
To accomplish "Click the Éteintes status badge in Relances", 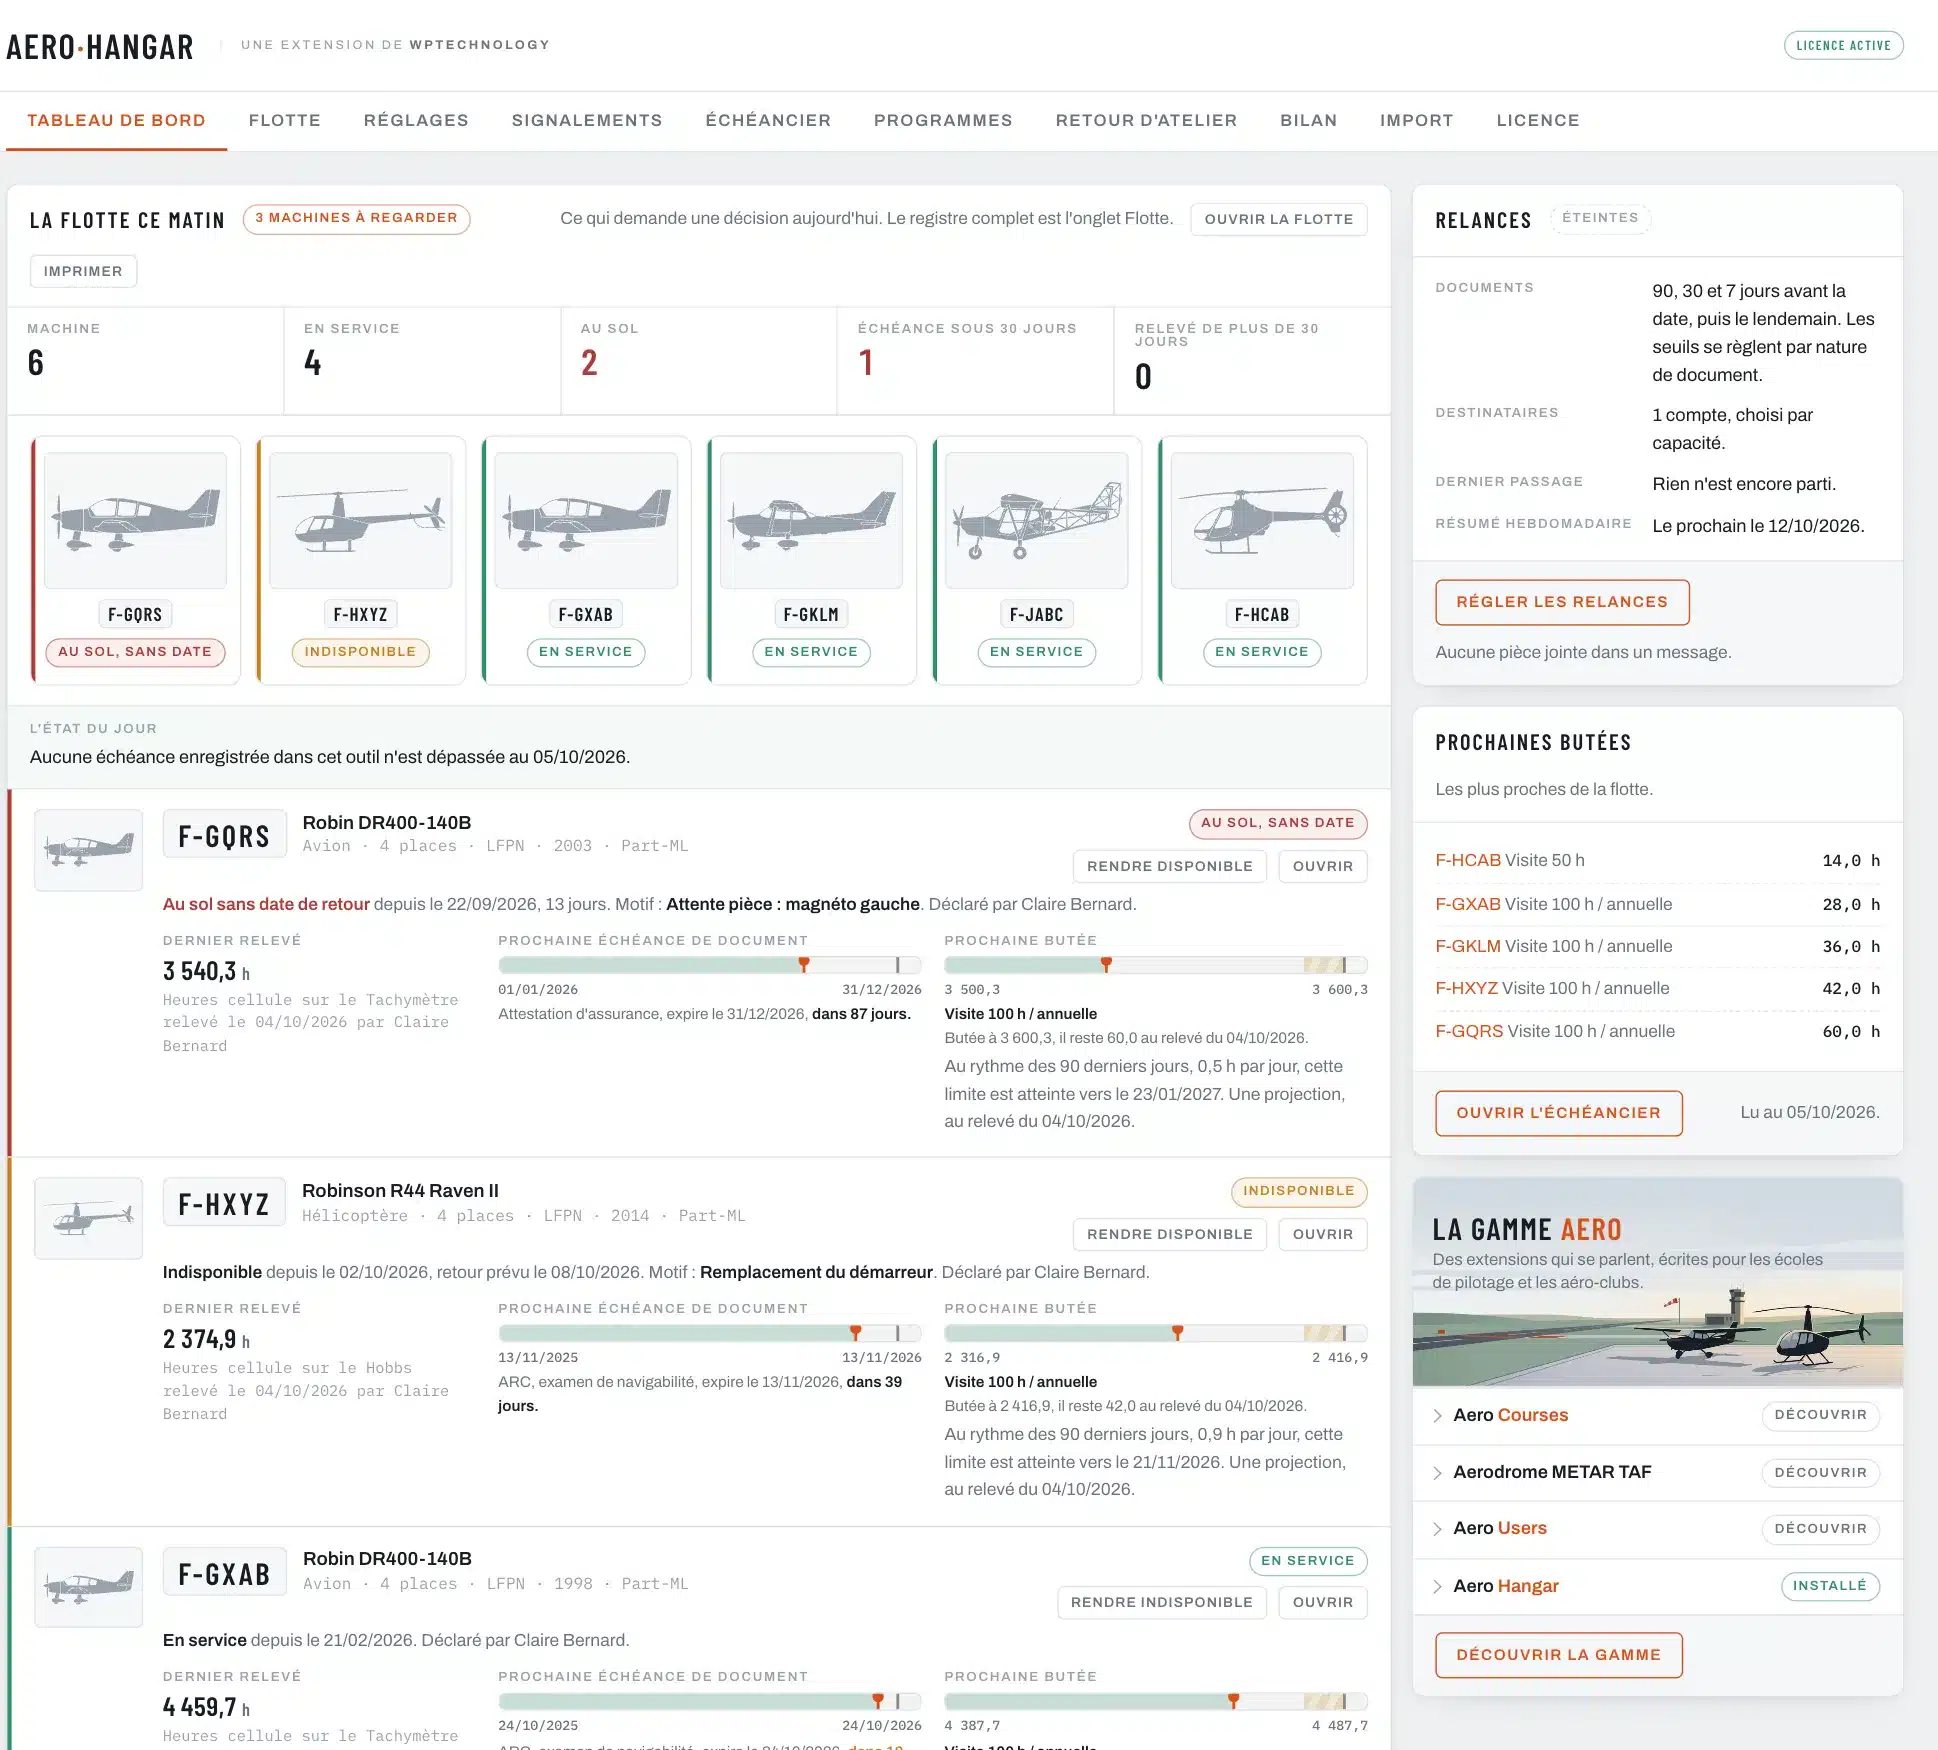I will [x=1600, y=218].
